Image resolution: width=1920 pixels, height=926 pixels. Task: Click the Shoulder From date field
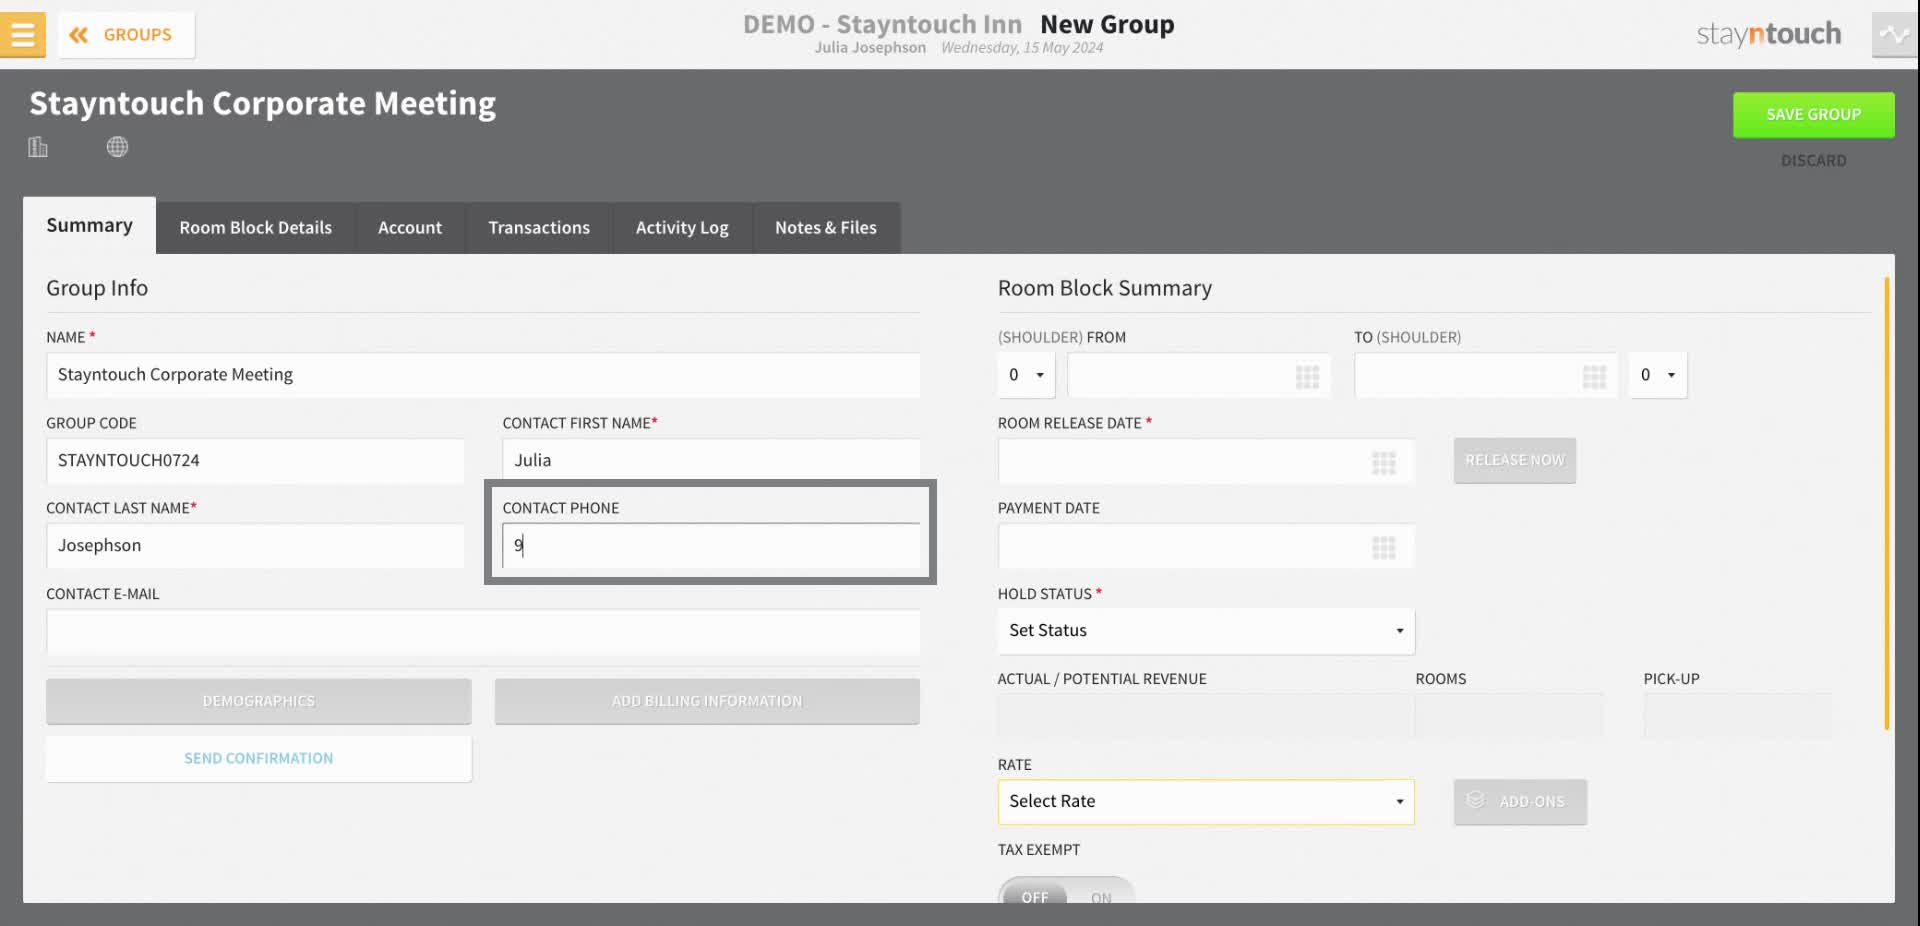click(1199, 375)
